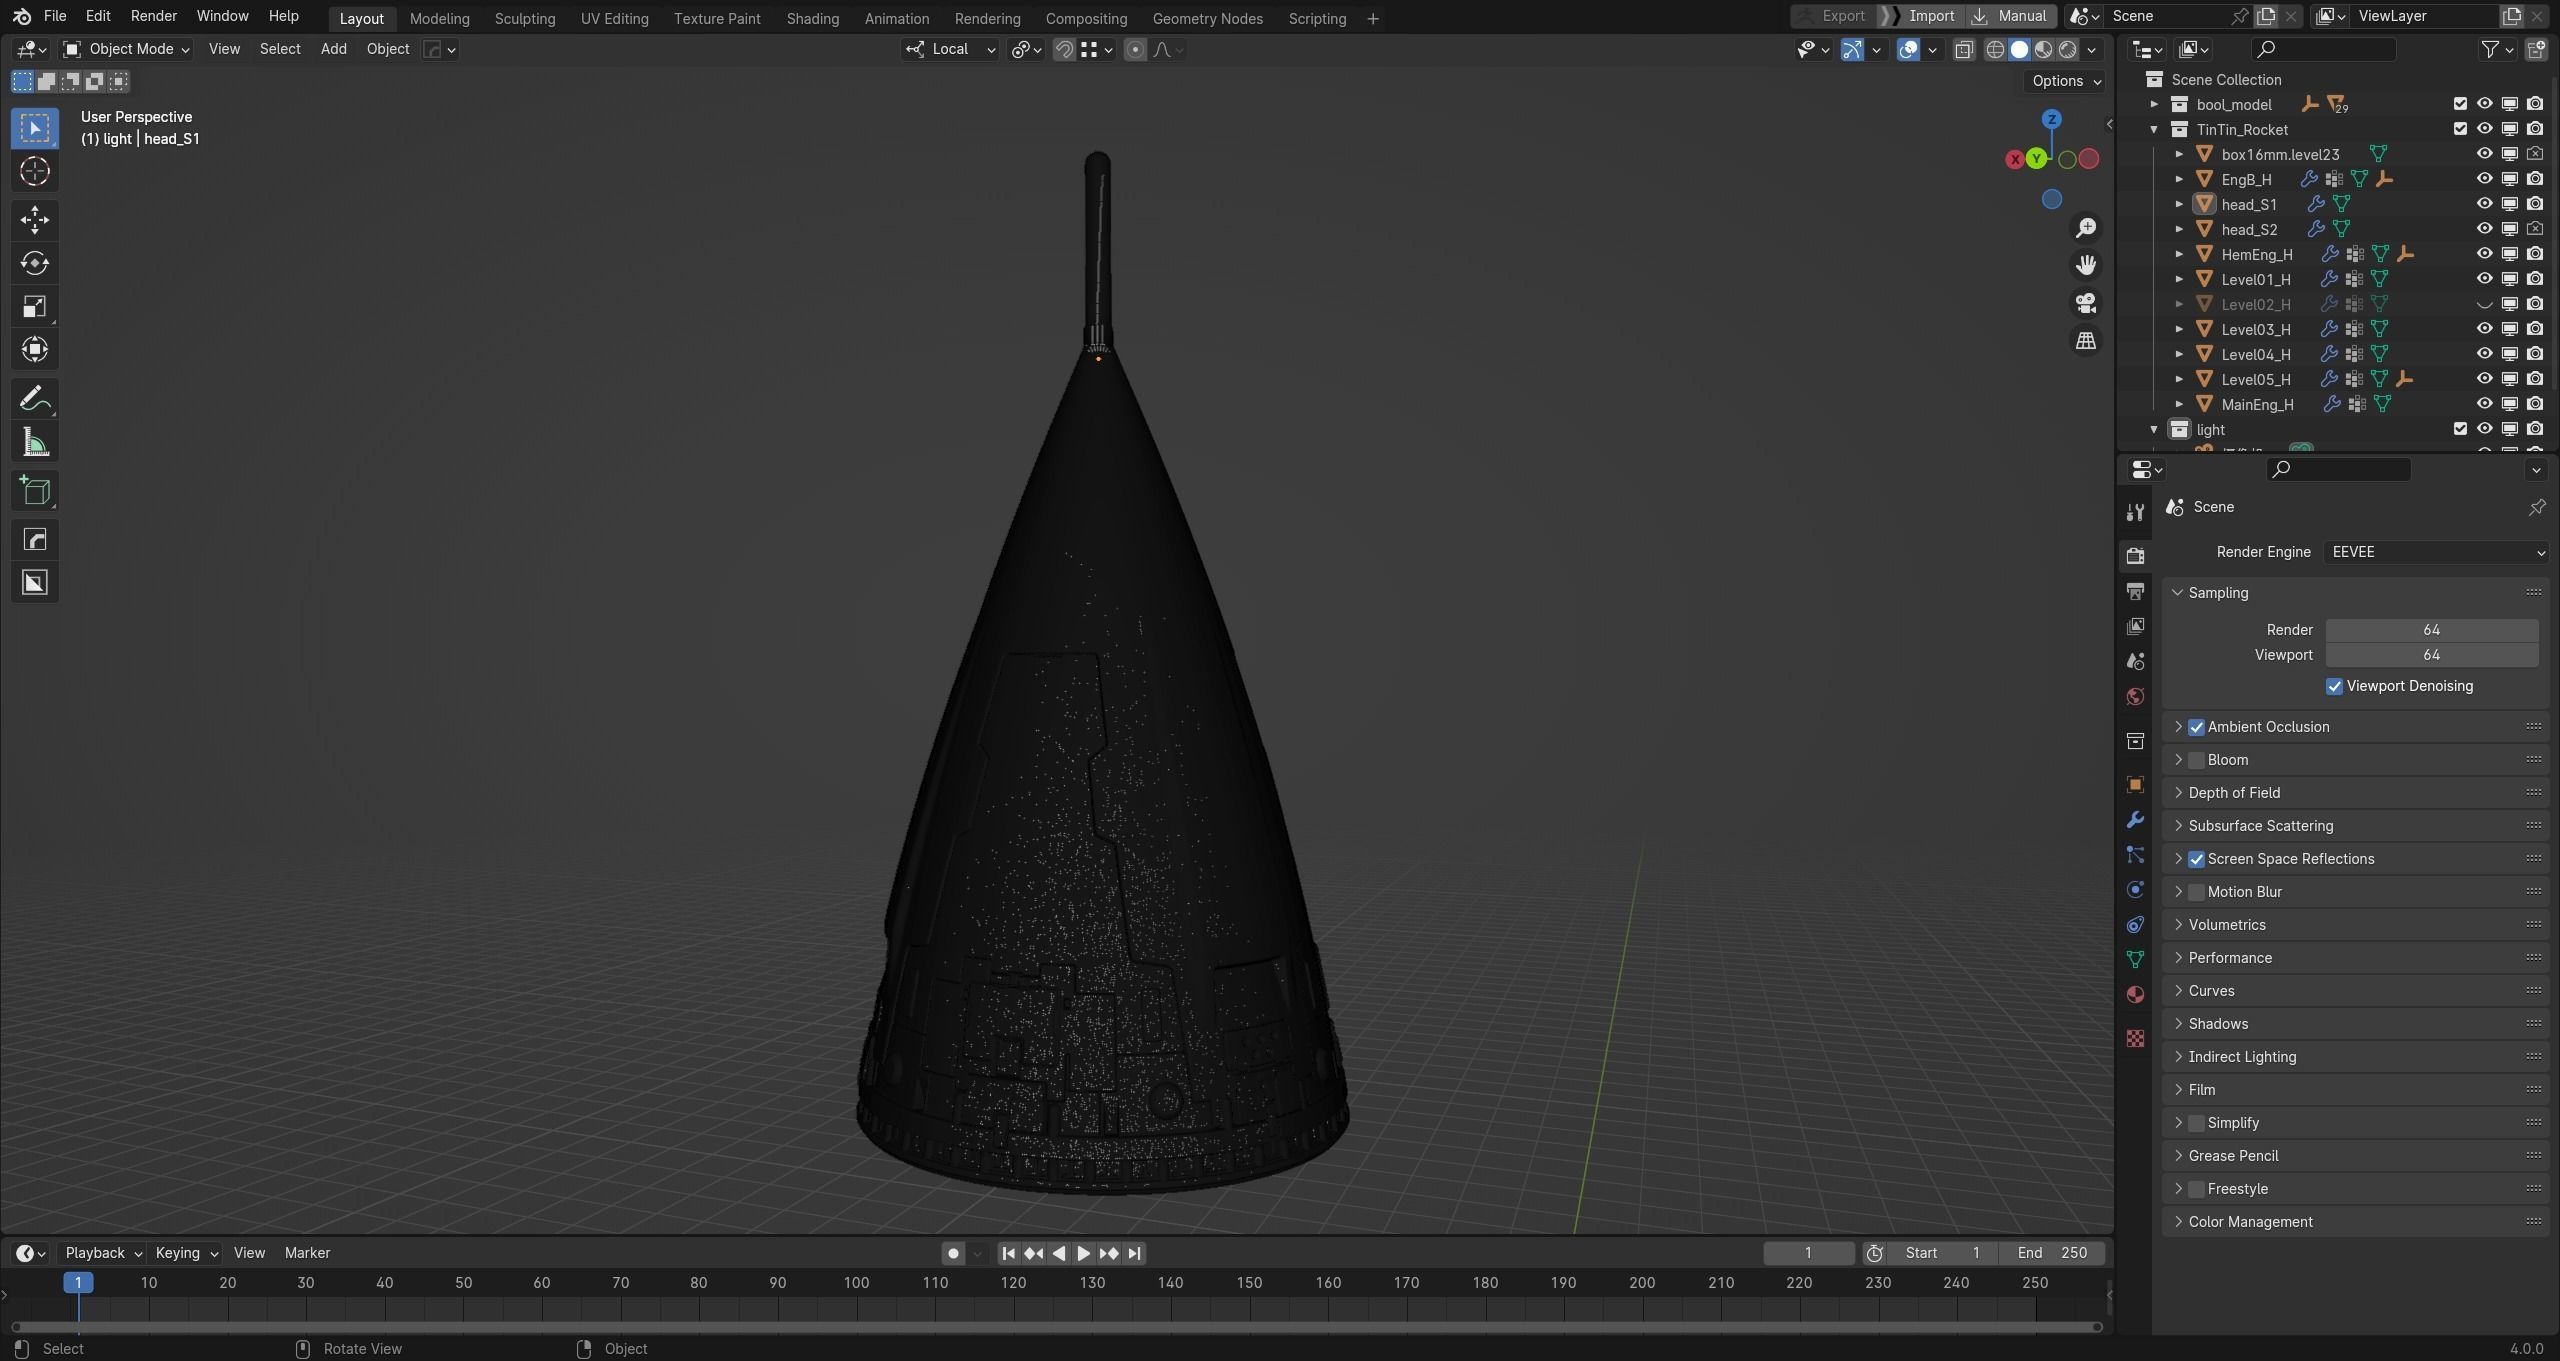Collapse the TinTin_Rocket collection
The image size is (2560, 1361).
point(2154,129)
